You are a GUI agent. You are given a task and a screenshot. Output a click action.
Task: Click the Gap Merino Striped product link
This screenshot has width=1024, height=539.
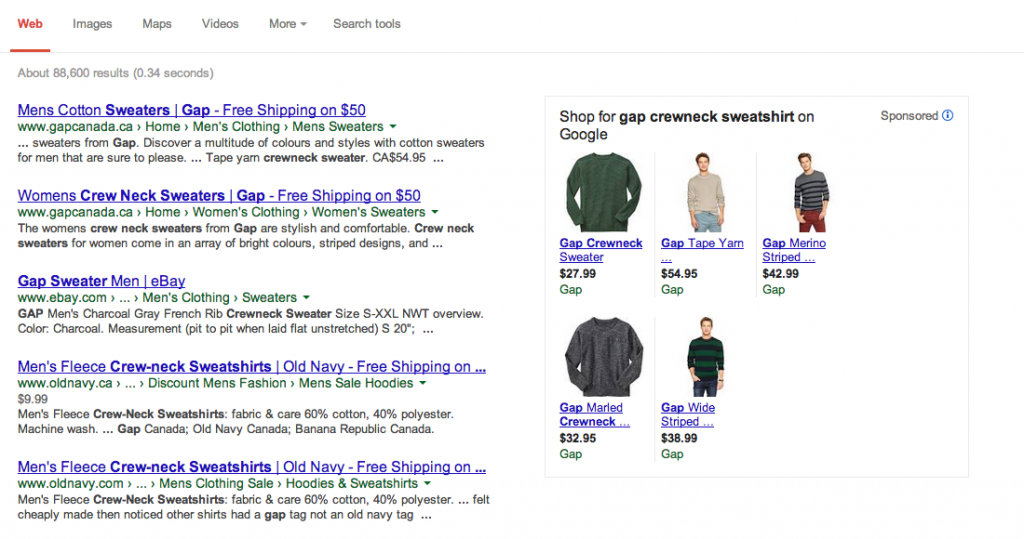coord(794,250)
